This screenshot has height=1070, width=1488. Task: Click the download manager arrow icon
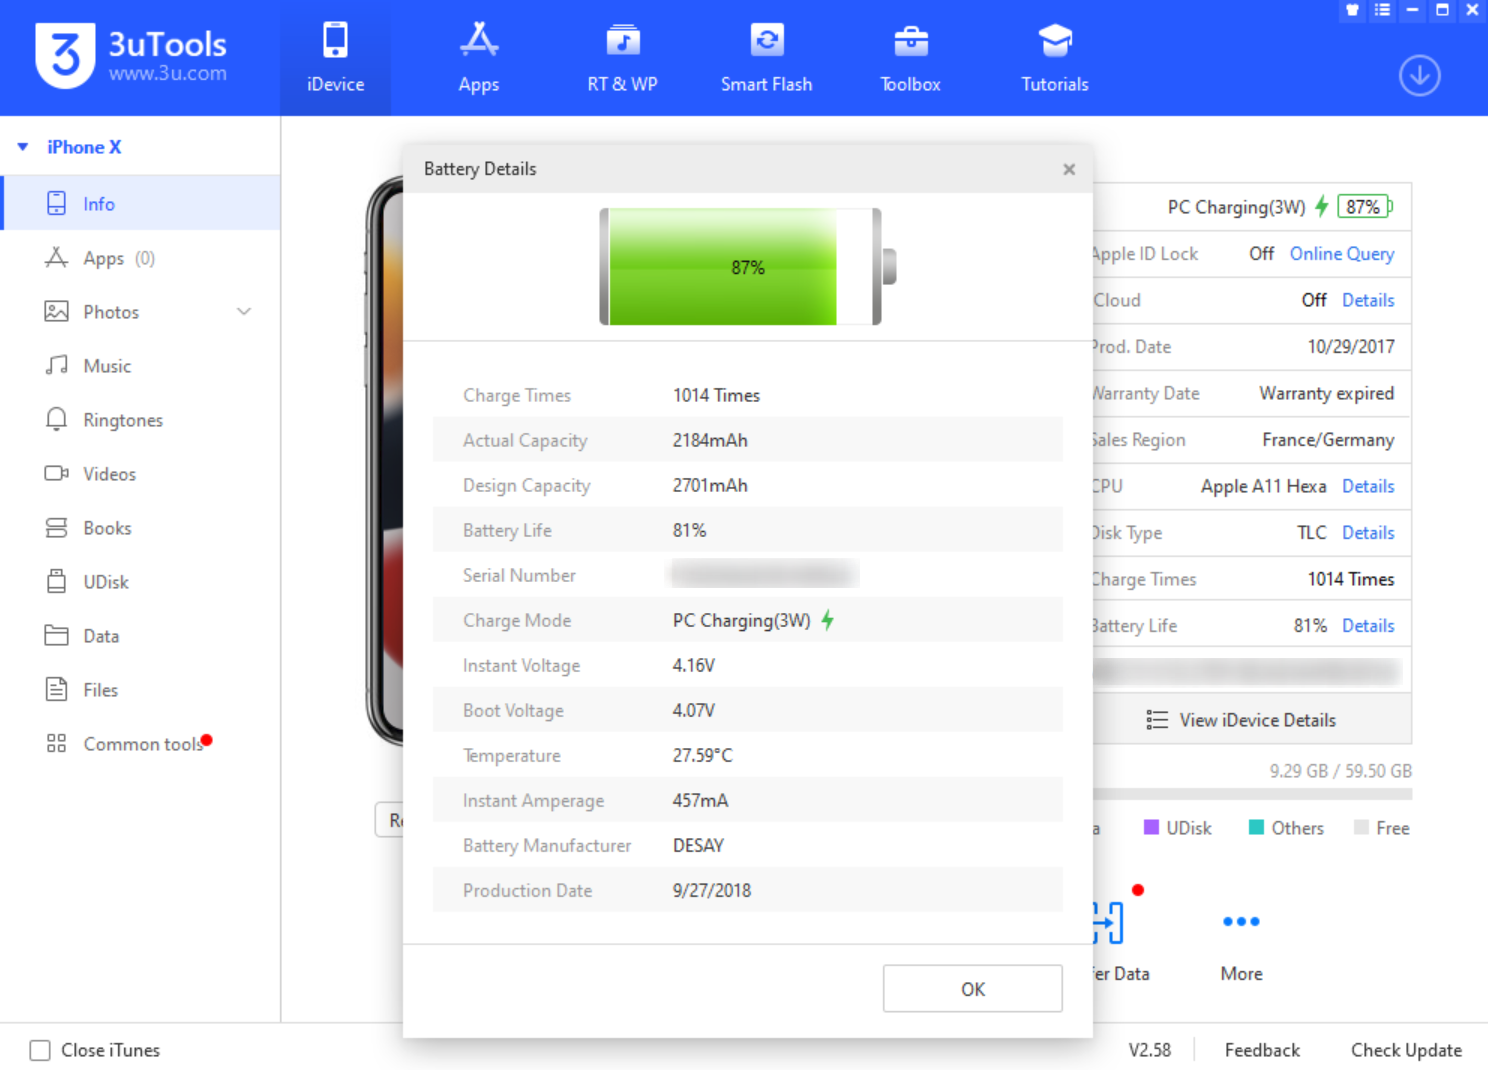point(1419,76)
